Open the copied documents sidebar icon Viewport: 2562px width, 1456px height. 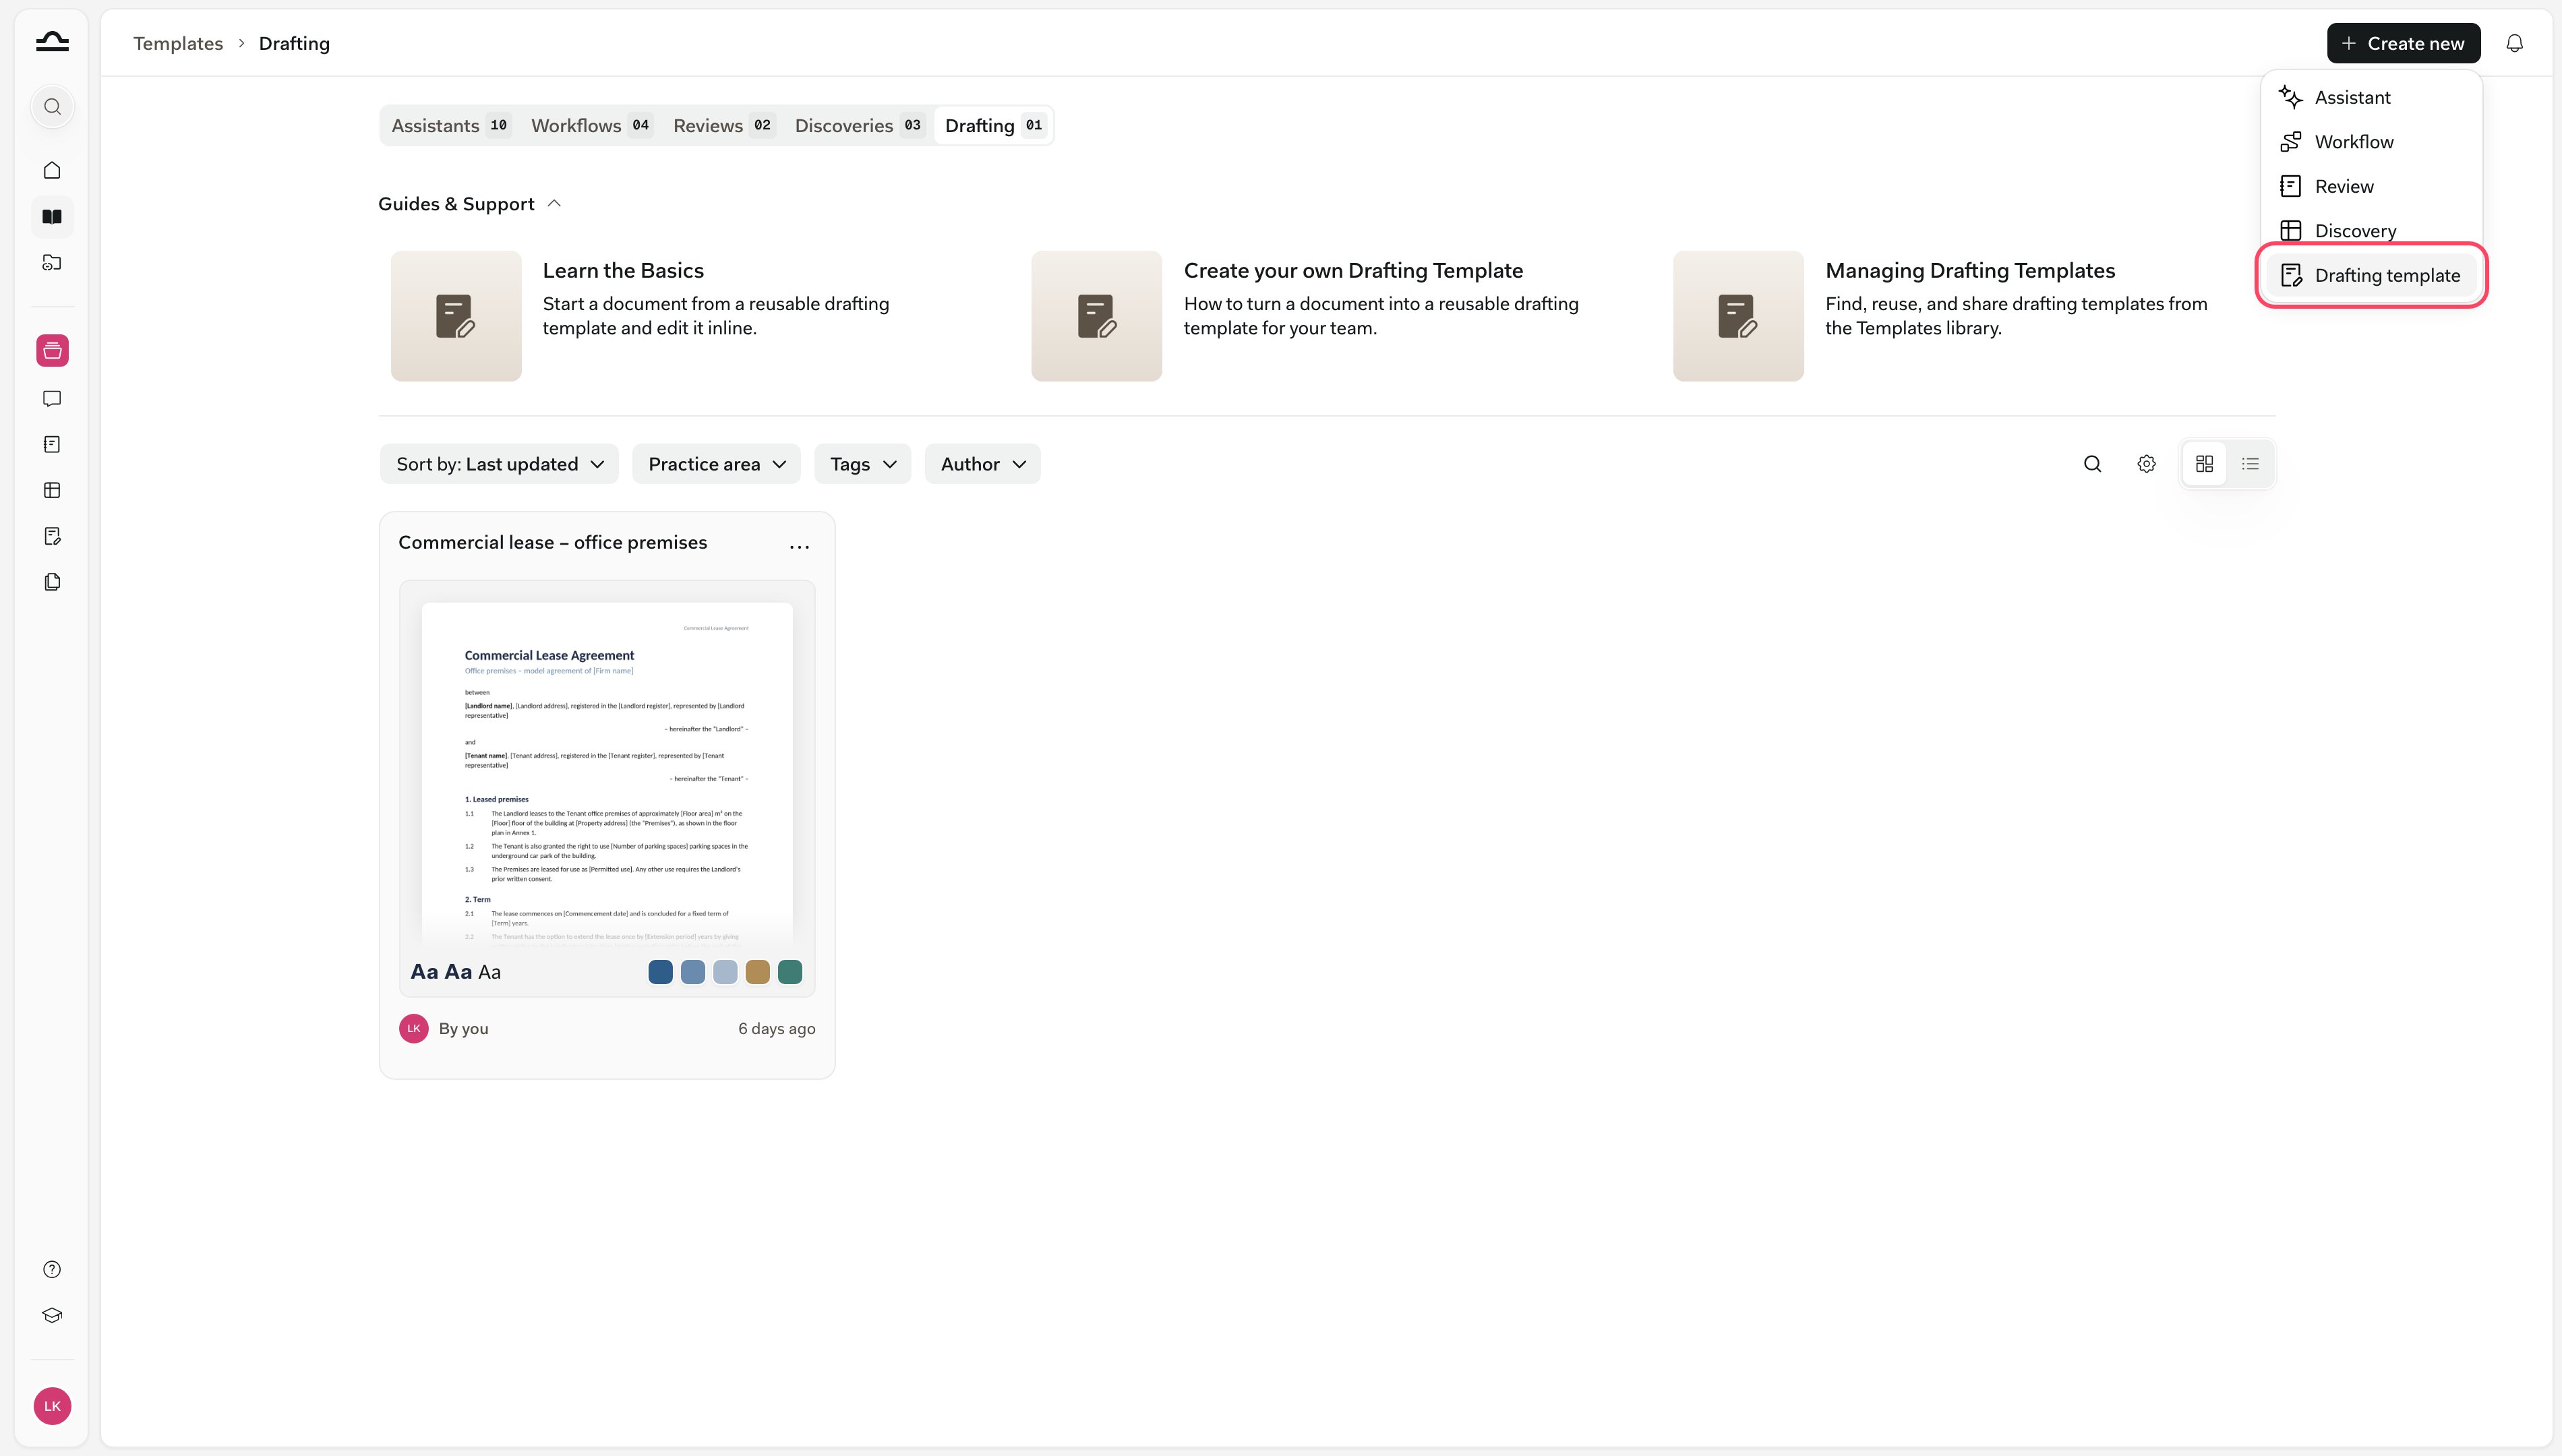(52, 582)
